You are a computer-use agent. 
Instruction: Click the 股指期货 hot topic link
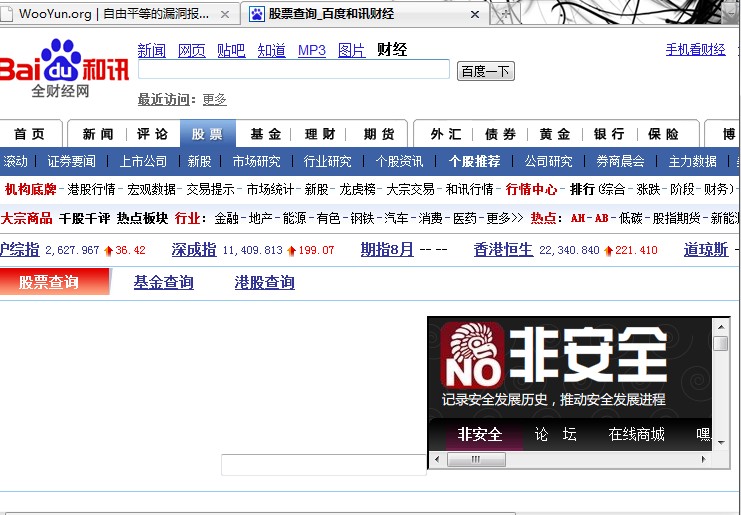pos(676,218)
